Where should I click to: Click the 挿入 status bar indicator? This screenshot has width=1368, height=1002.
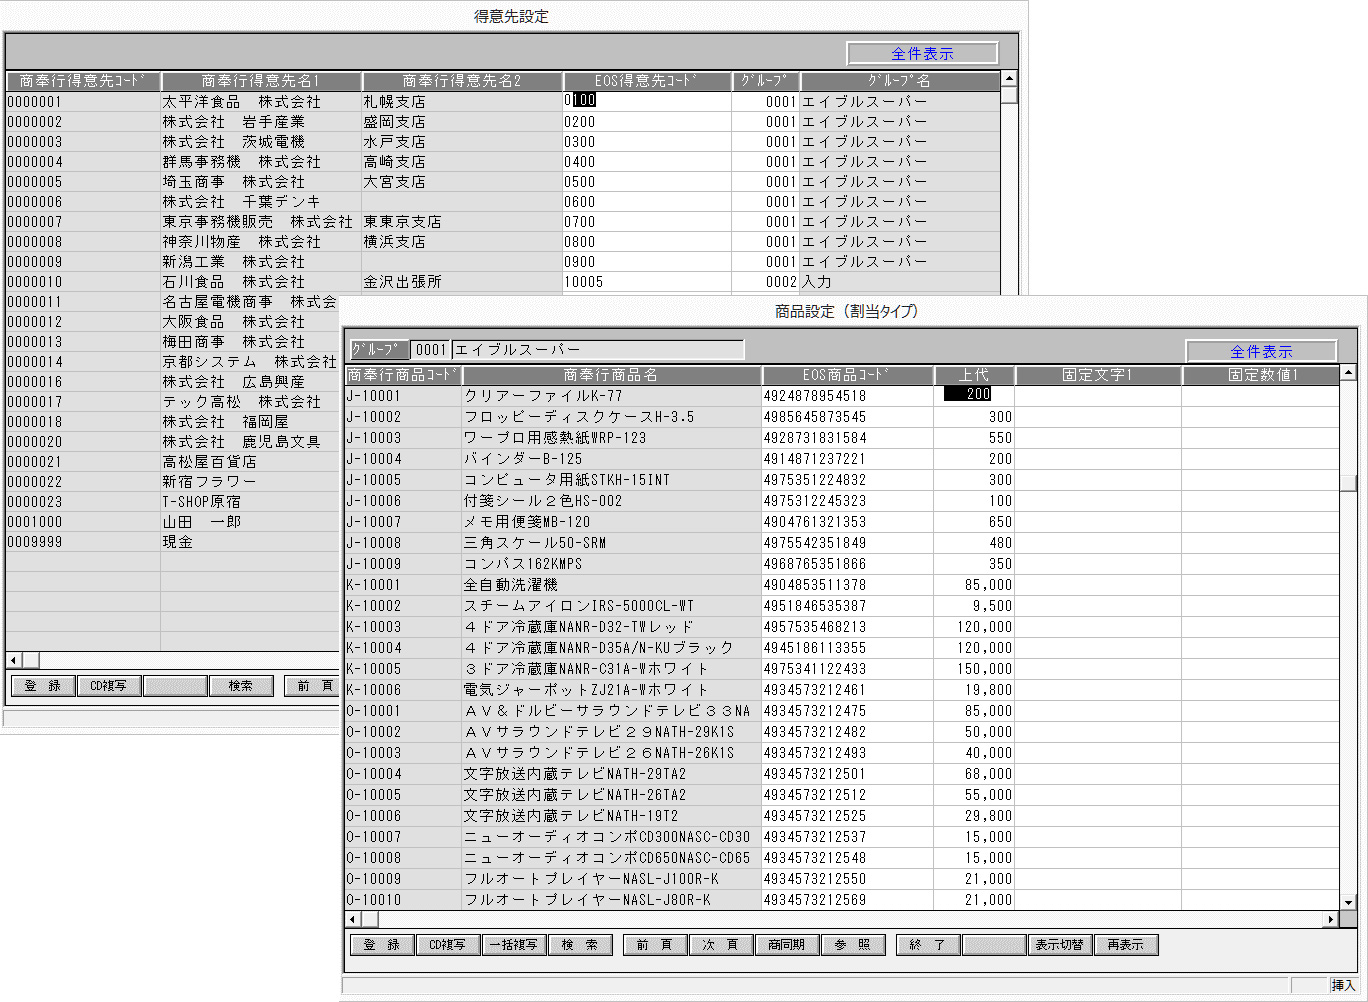point(1343,985)
